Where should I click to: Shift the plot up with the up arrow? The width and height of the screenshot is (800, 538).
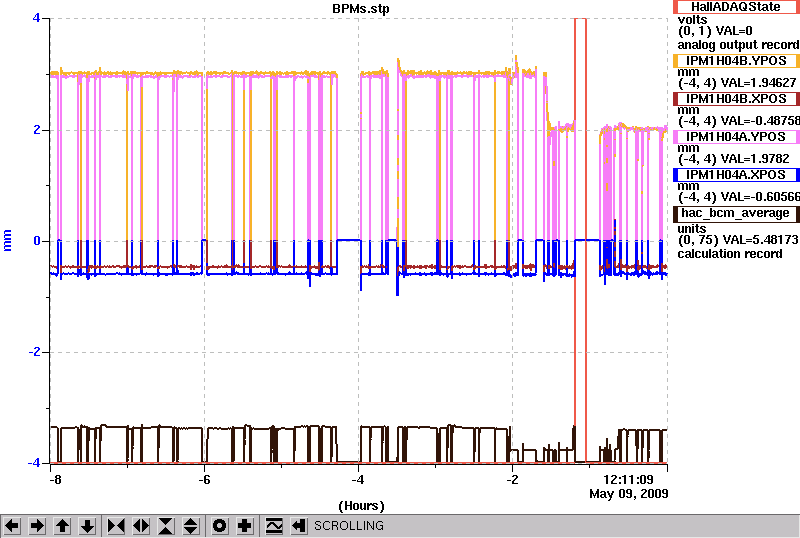(x=63, y=526)
